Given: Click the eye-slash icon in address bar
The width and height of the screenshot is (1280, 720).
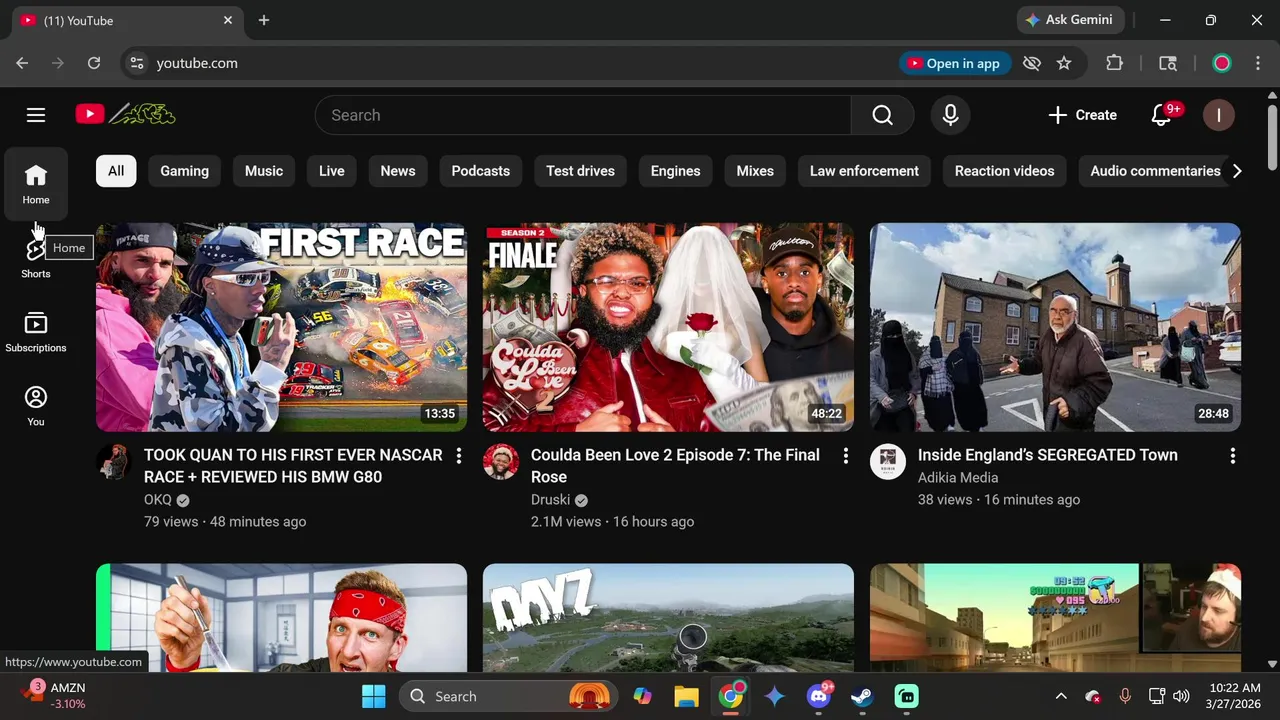Looking at the screenshot, I should [x=1032, y=63].
